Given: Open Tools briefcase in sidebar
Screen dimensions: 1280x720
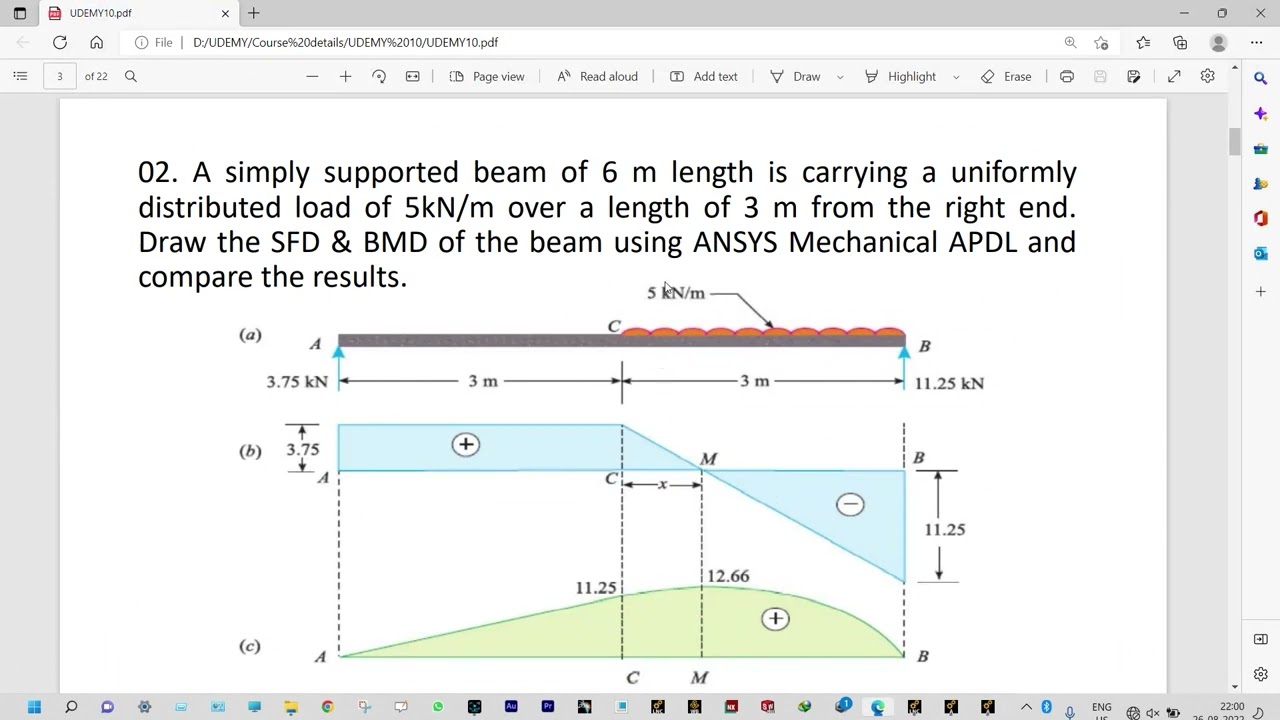Looking at the screenshot, I should tap(1260, 149).
